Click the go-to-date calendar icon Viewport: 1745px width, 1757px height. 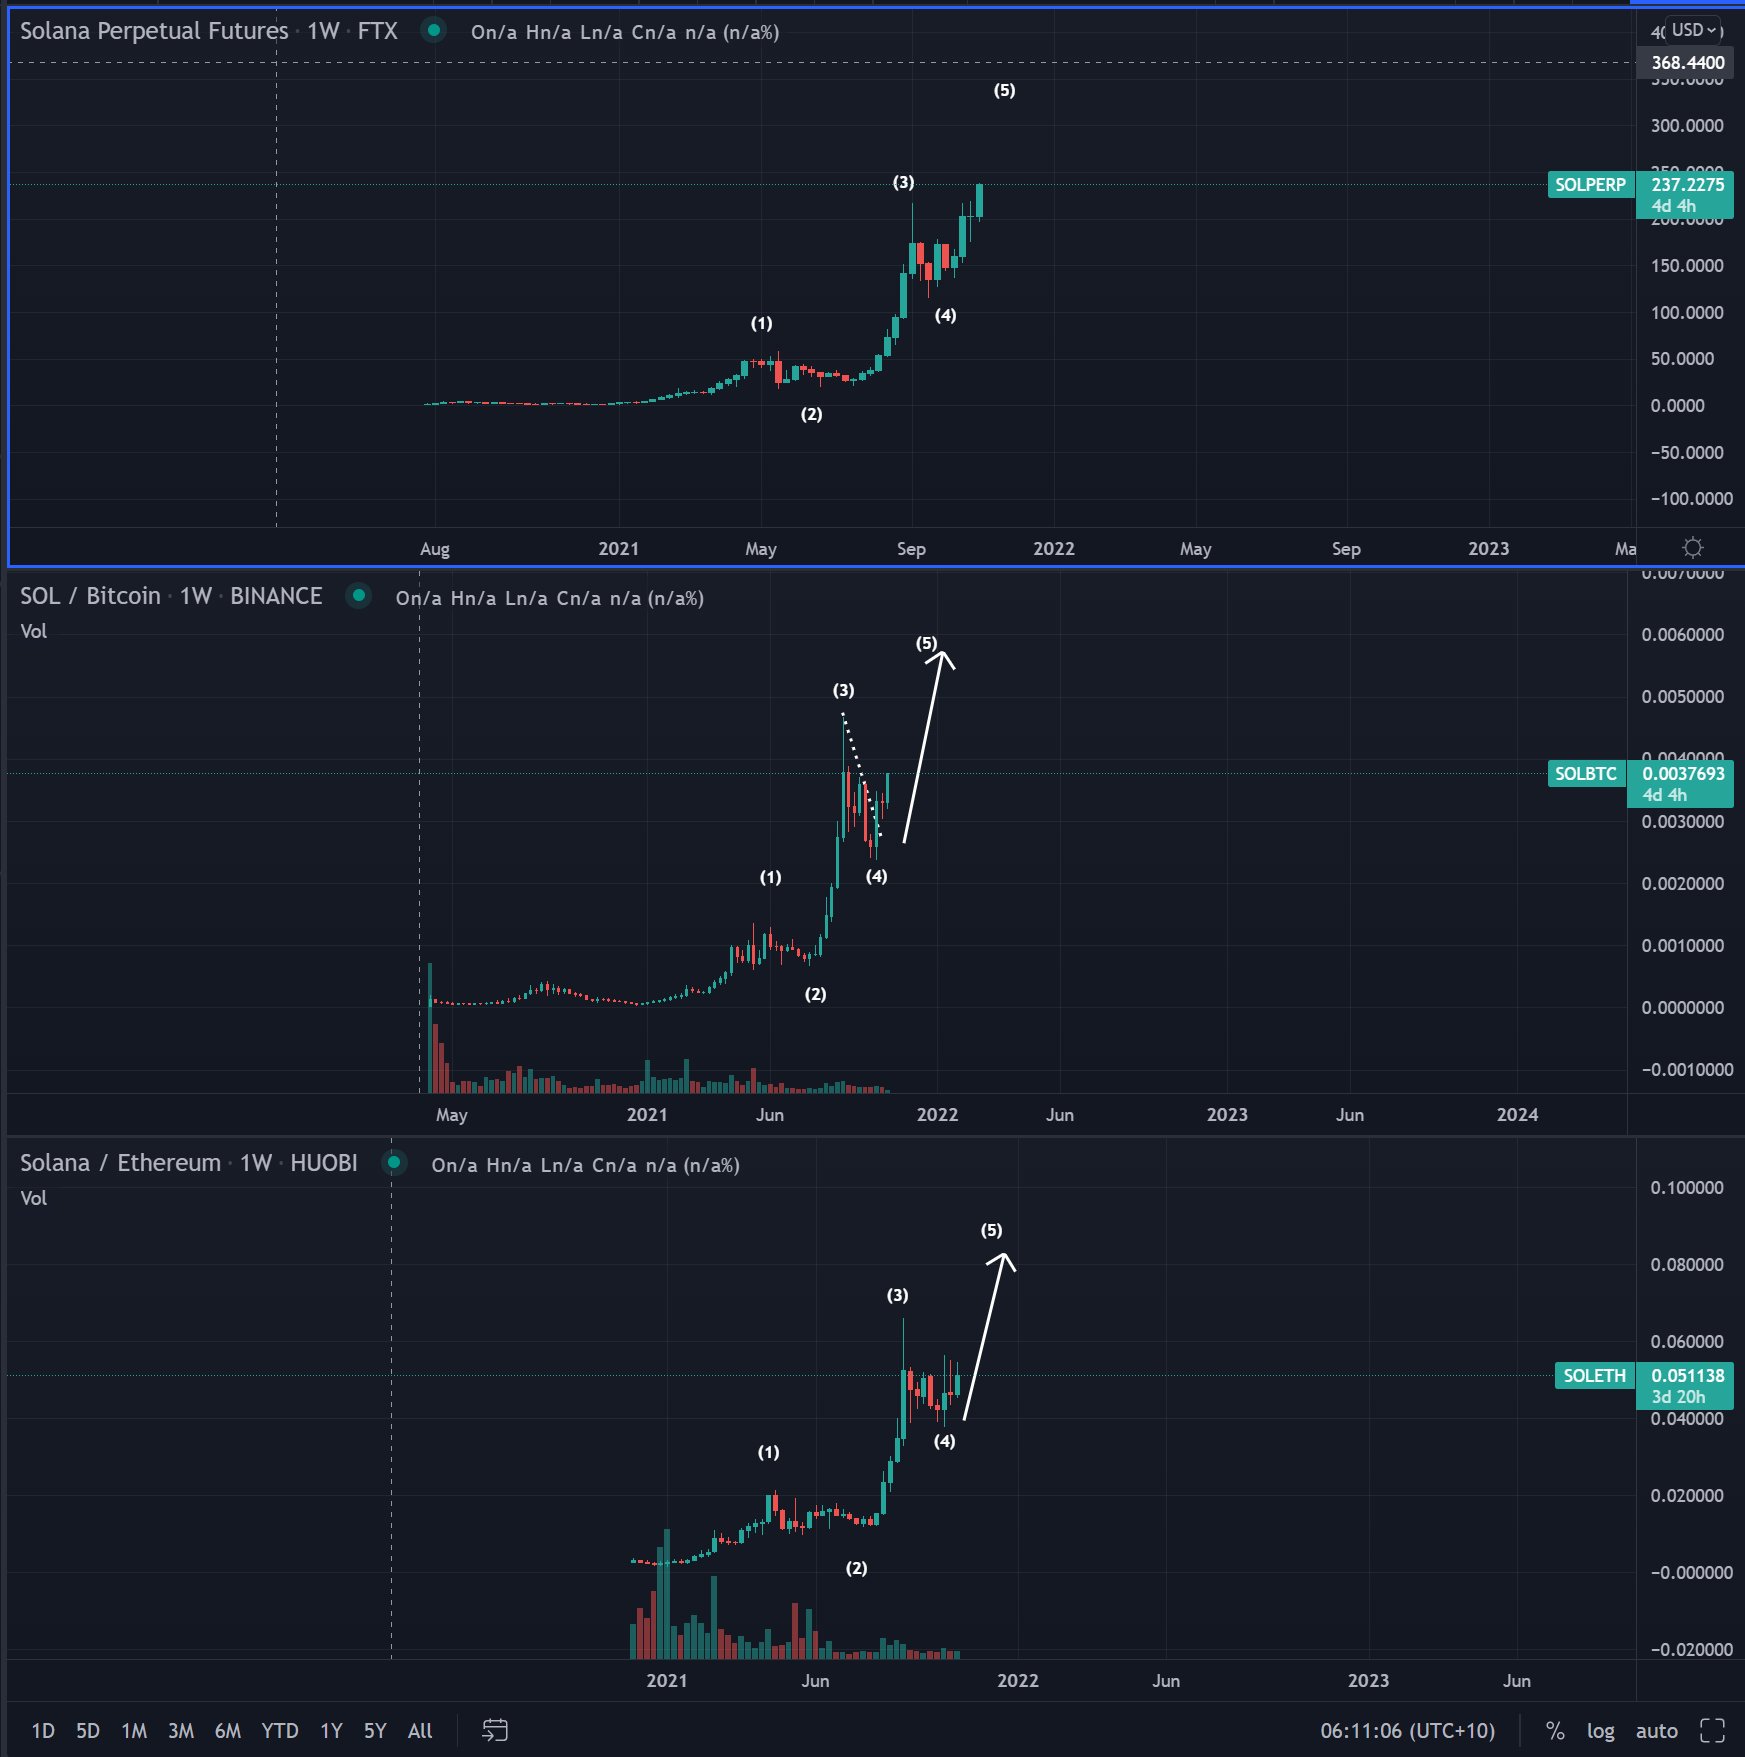click(495, 1730)
